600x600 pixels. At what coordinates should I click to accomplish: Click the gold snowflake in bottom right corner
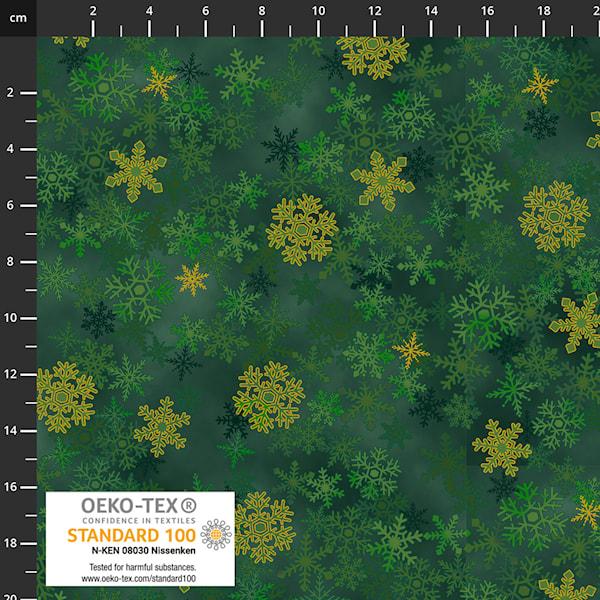tap(567, 586)
